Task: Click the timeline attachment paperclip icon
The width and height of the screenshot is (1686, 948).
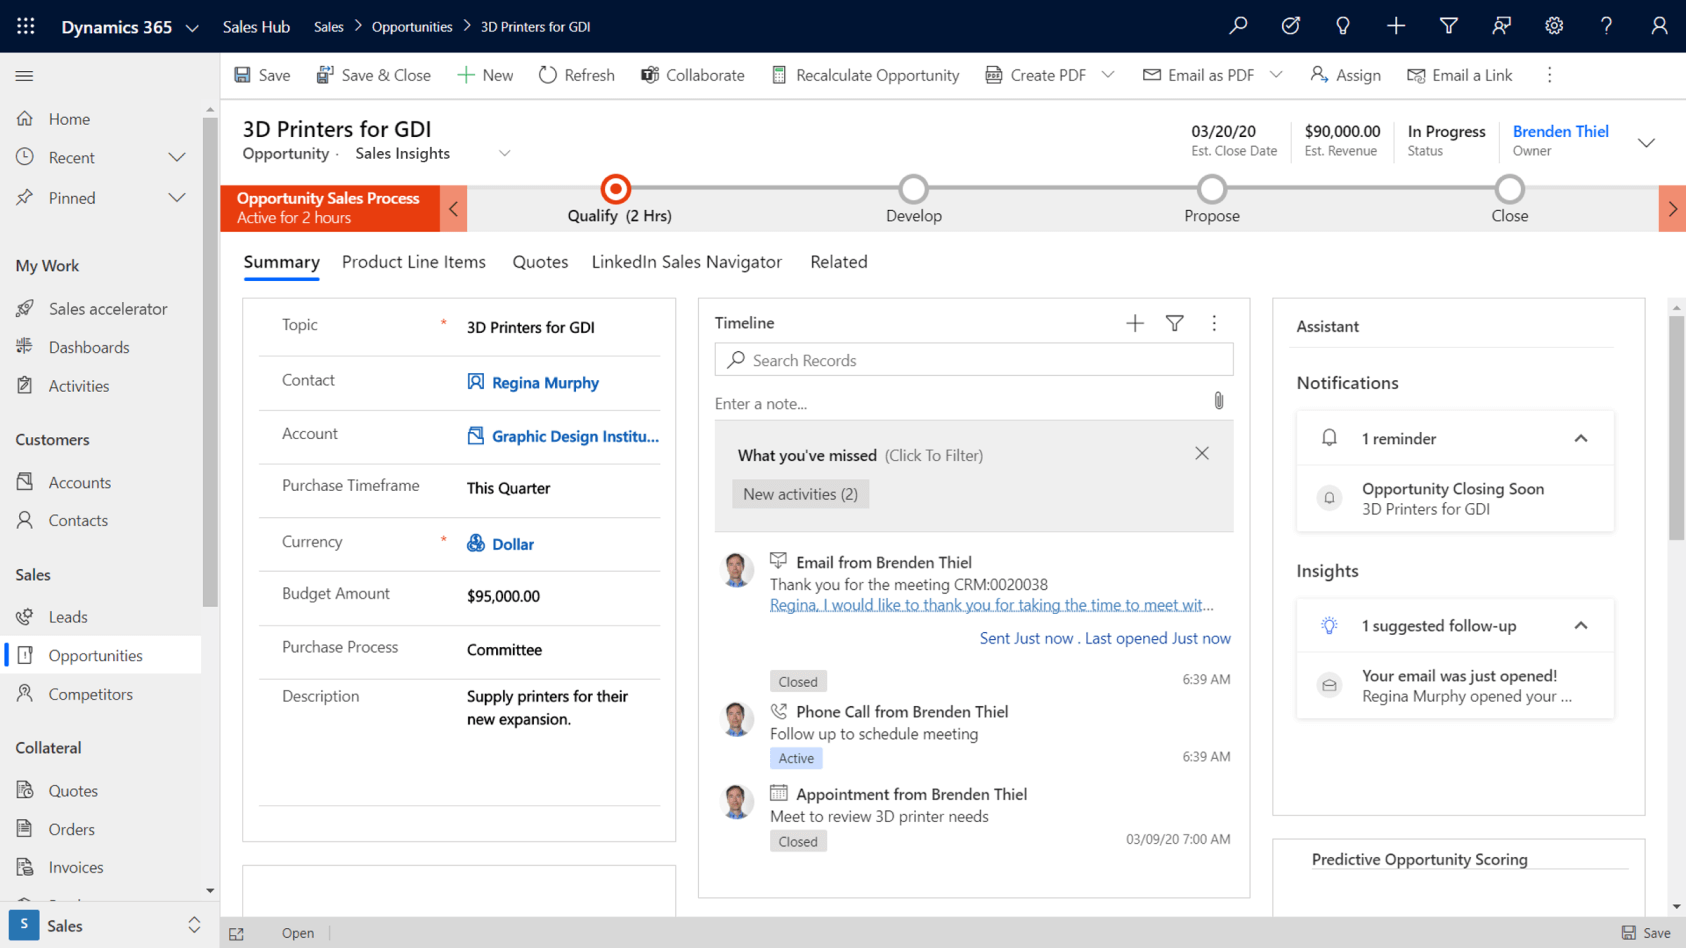Action: click(1218, 401)
